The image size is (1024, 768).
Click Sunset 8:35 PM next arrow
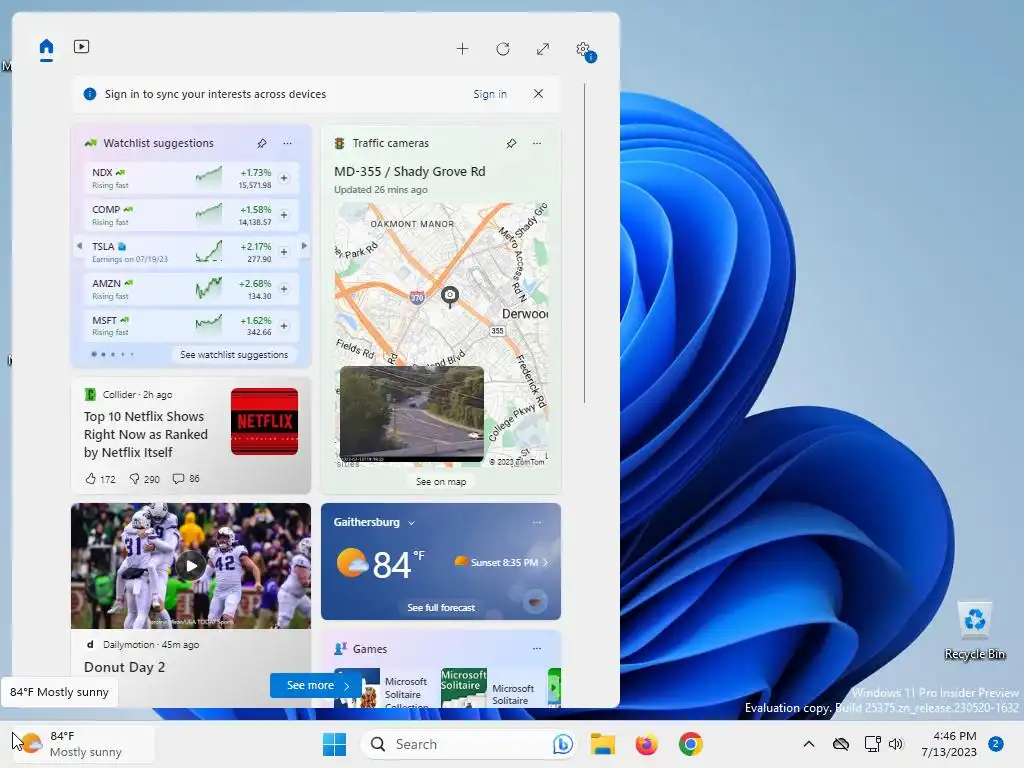(x=545, y=562)
